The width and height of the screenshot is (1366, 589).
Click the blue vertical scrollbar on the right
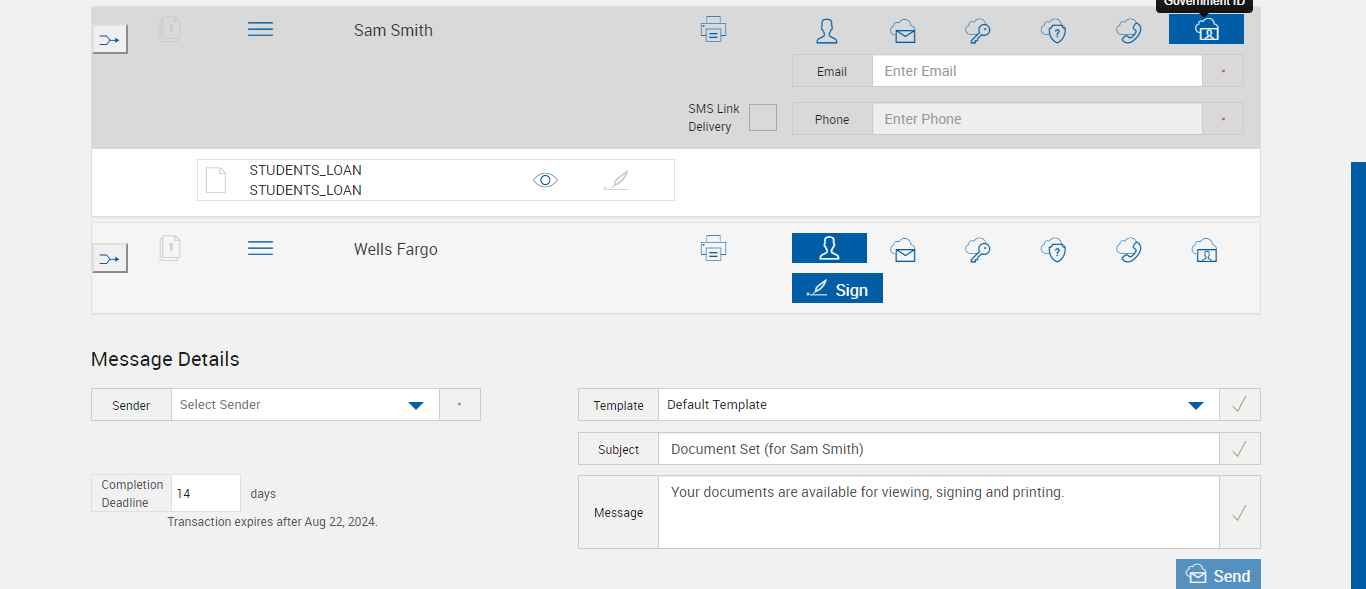pos(1358,375)
